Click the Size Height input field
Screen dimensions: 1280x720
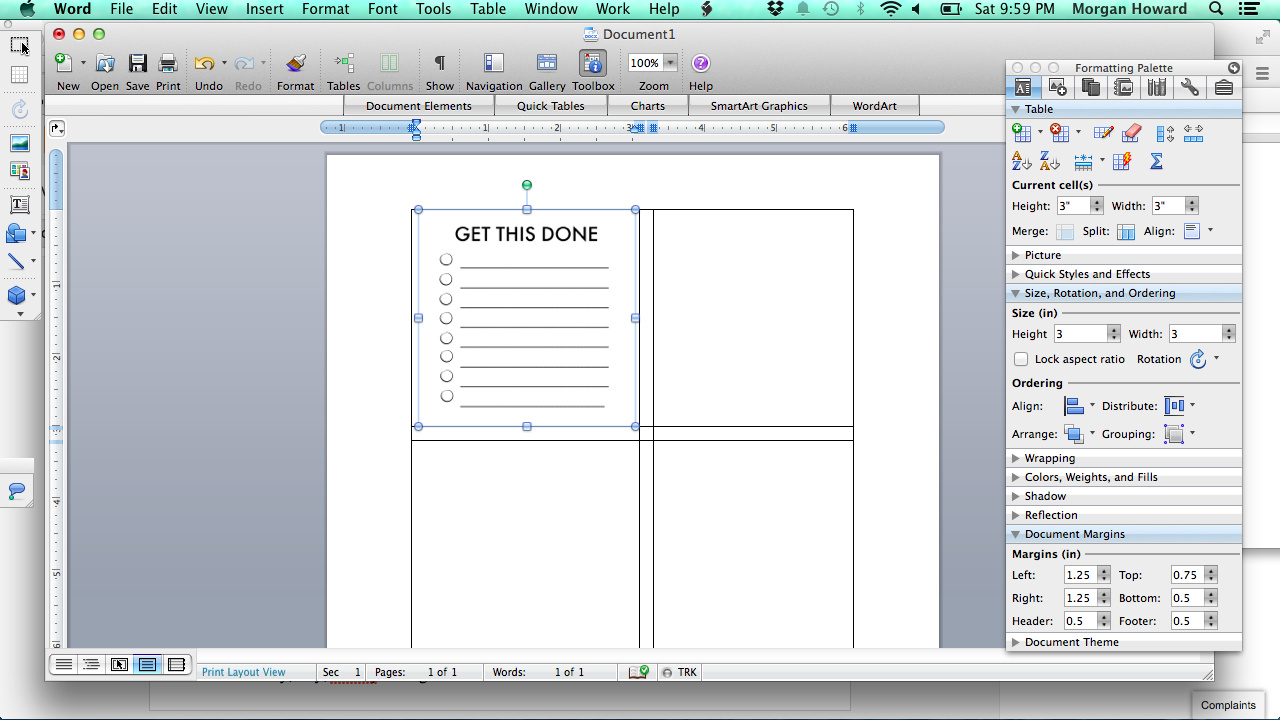coord(1080,334)
